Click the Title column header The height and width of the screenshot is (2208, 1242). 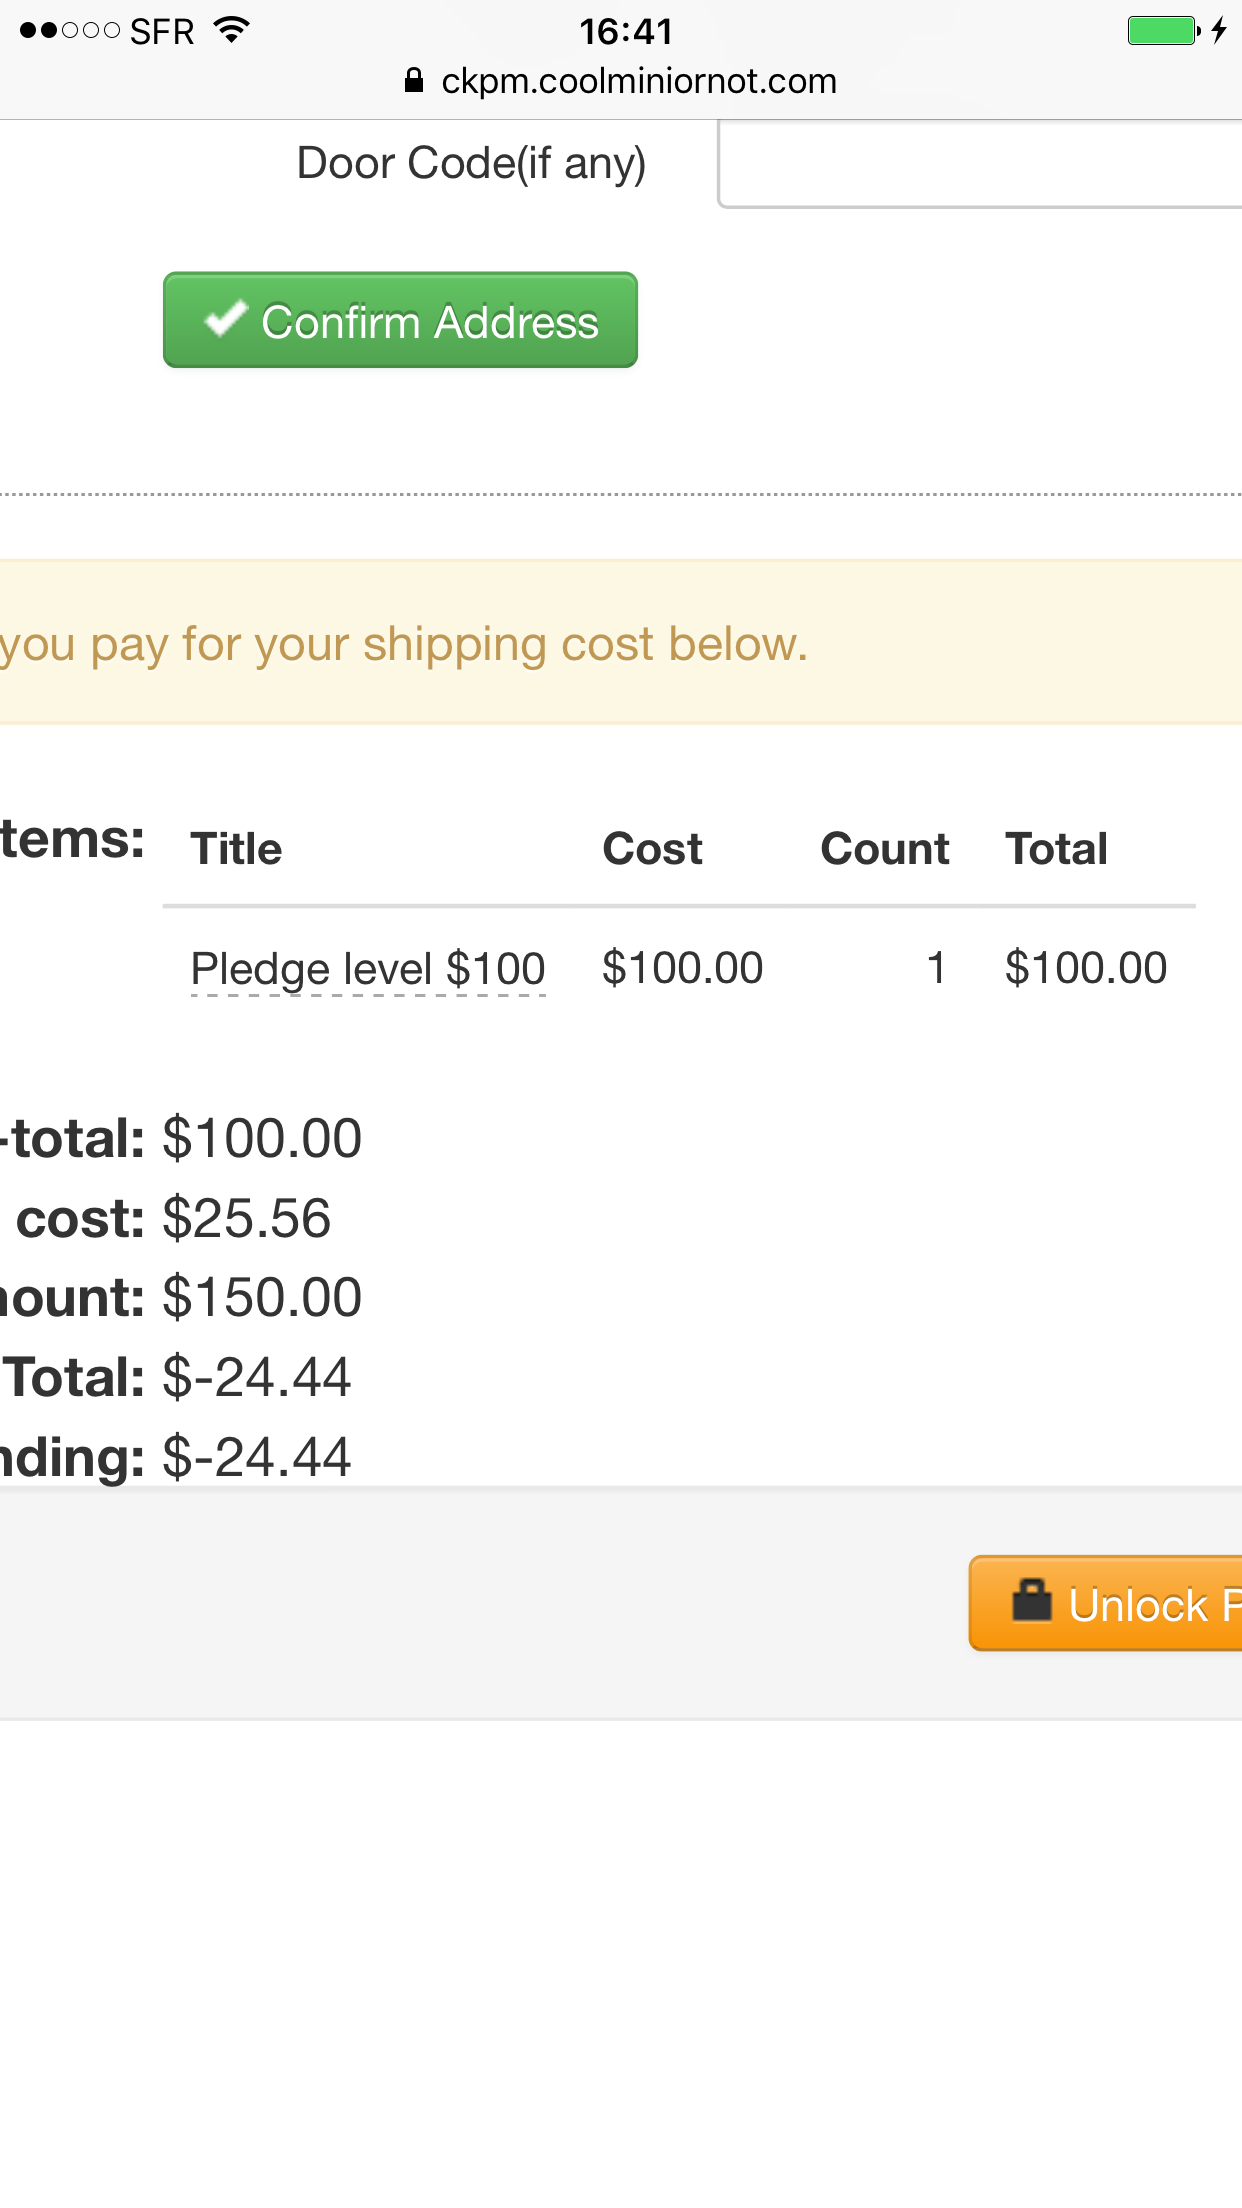click(x=237, y=849)
